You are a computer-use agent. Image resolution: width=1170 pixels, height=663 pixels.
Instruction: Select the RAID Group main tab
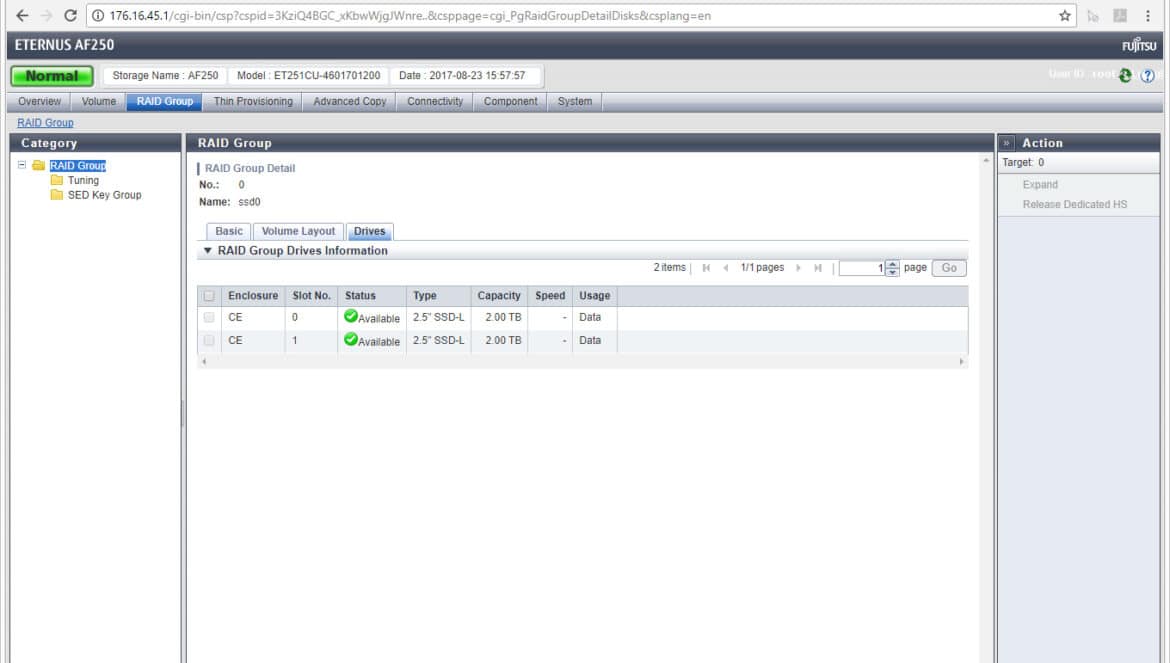click(164, 101)
